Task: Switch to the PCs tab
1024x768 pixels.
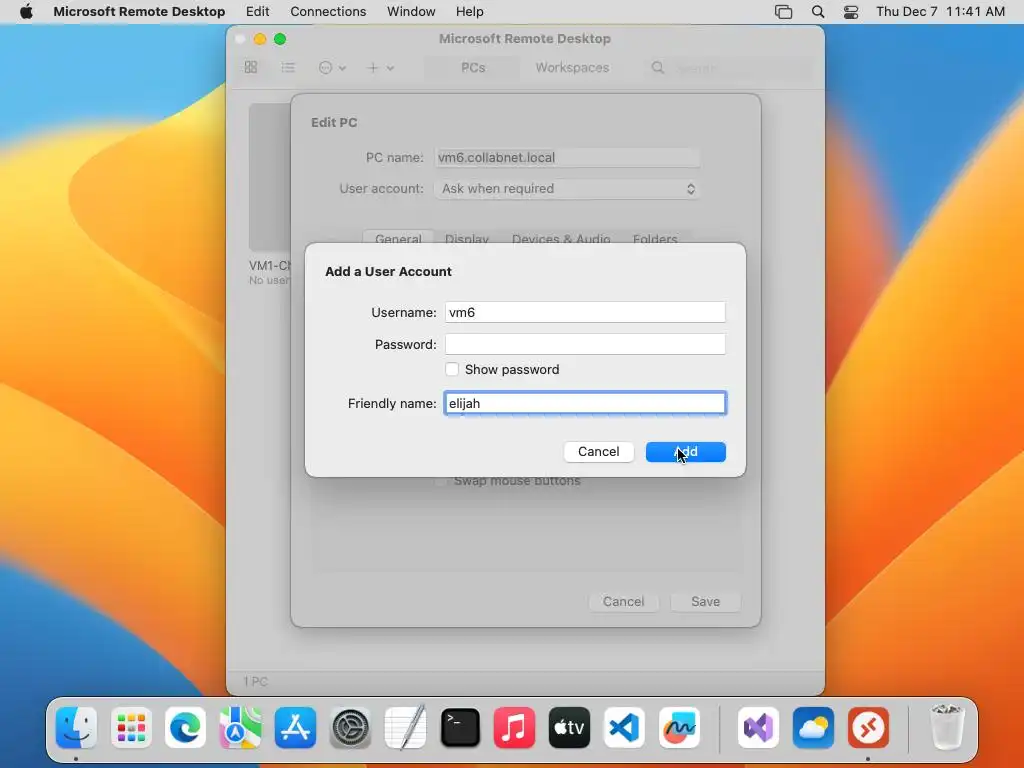Action: [x=473, y=67]
